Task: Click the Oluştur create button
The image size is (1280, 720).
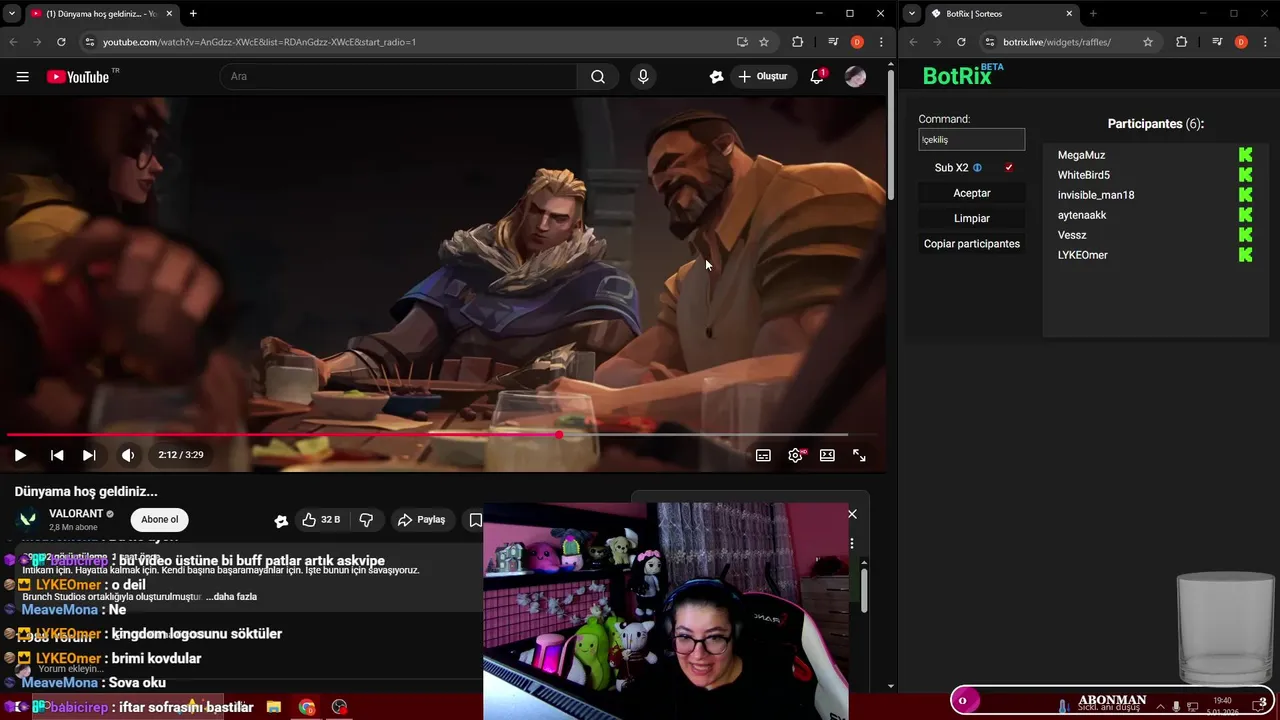Action: (x=764, y=77)
